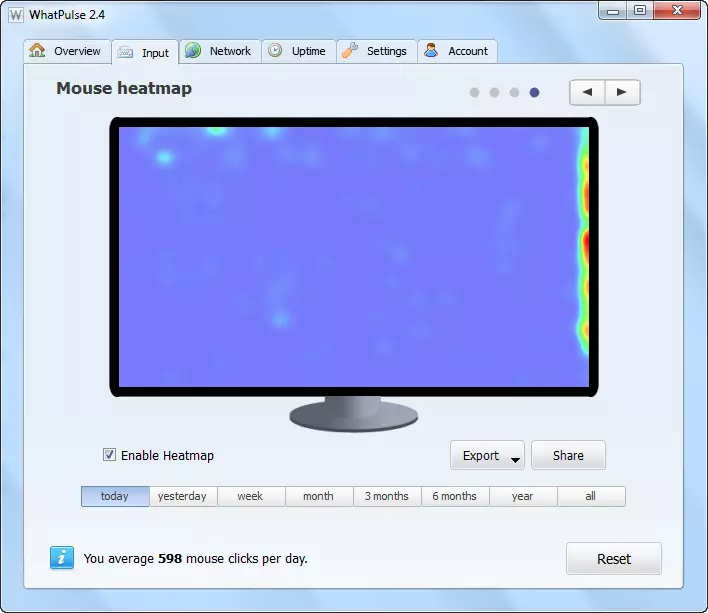Uncheck Enable Heatmap checkbox

coord(109,455)
